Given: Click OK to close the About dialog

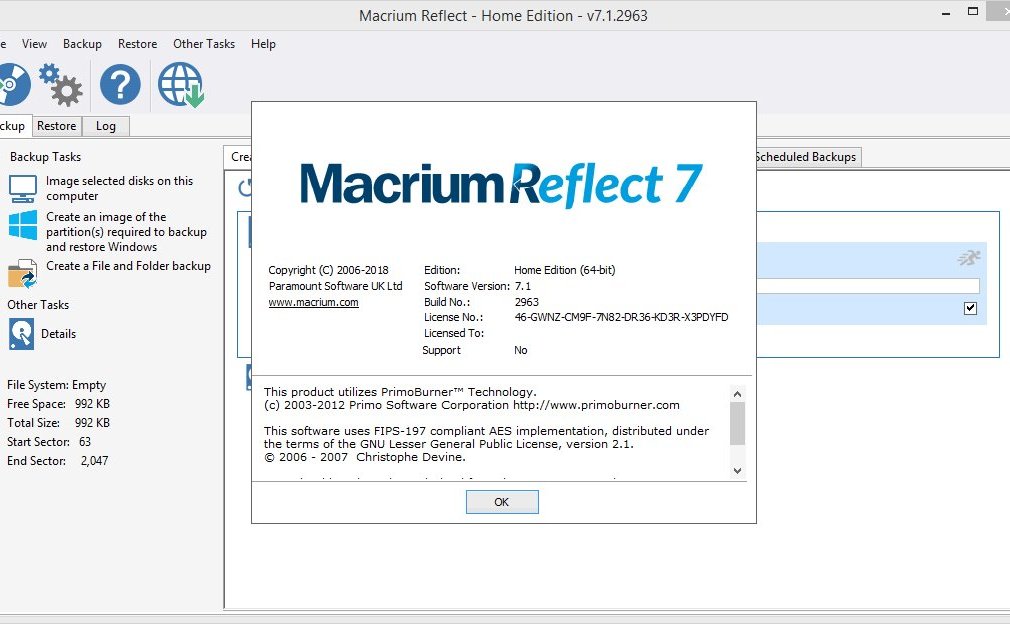Looking at the screenshot, I should [x=502, y=502].
